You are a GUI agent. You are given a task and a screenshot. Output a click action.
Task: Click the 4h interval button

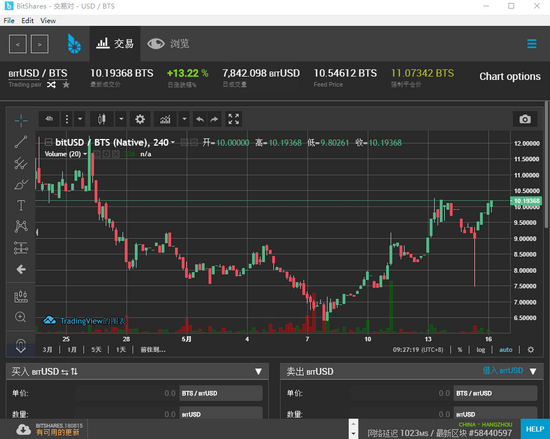49,119
